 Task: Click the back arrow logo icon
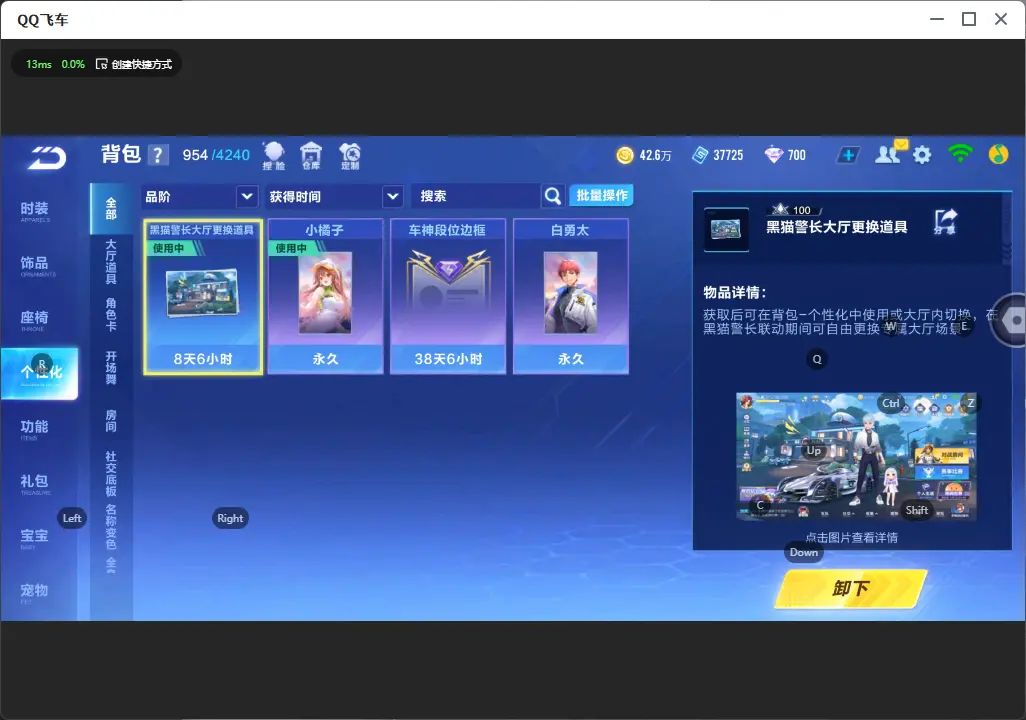pos(47,158)
